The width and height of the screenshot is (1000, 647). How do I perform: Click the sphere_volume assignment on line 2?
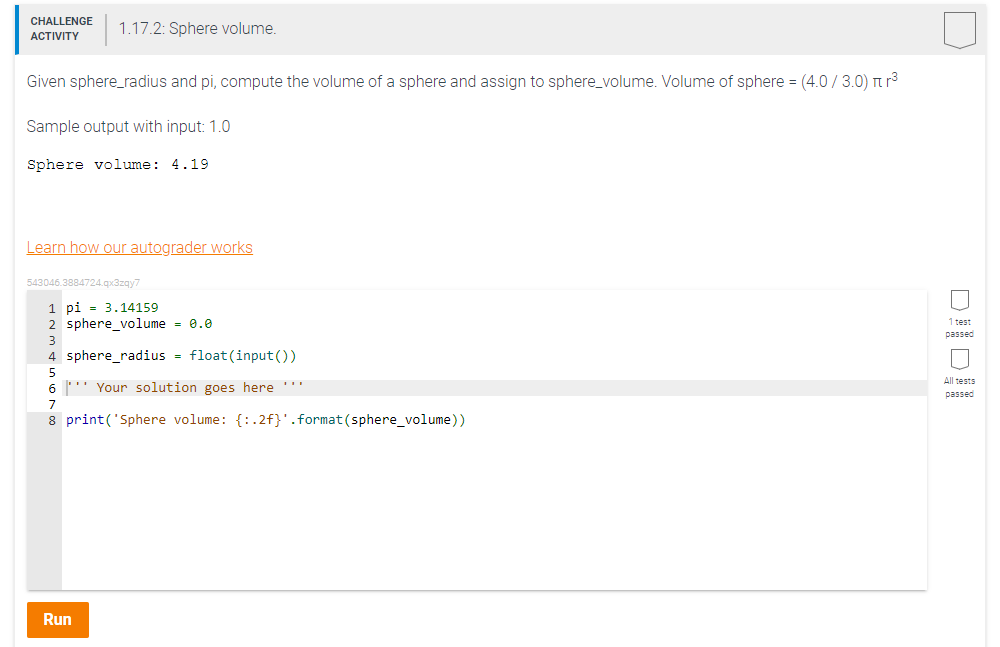point(140,323)
